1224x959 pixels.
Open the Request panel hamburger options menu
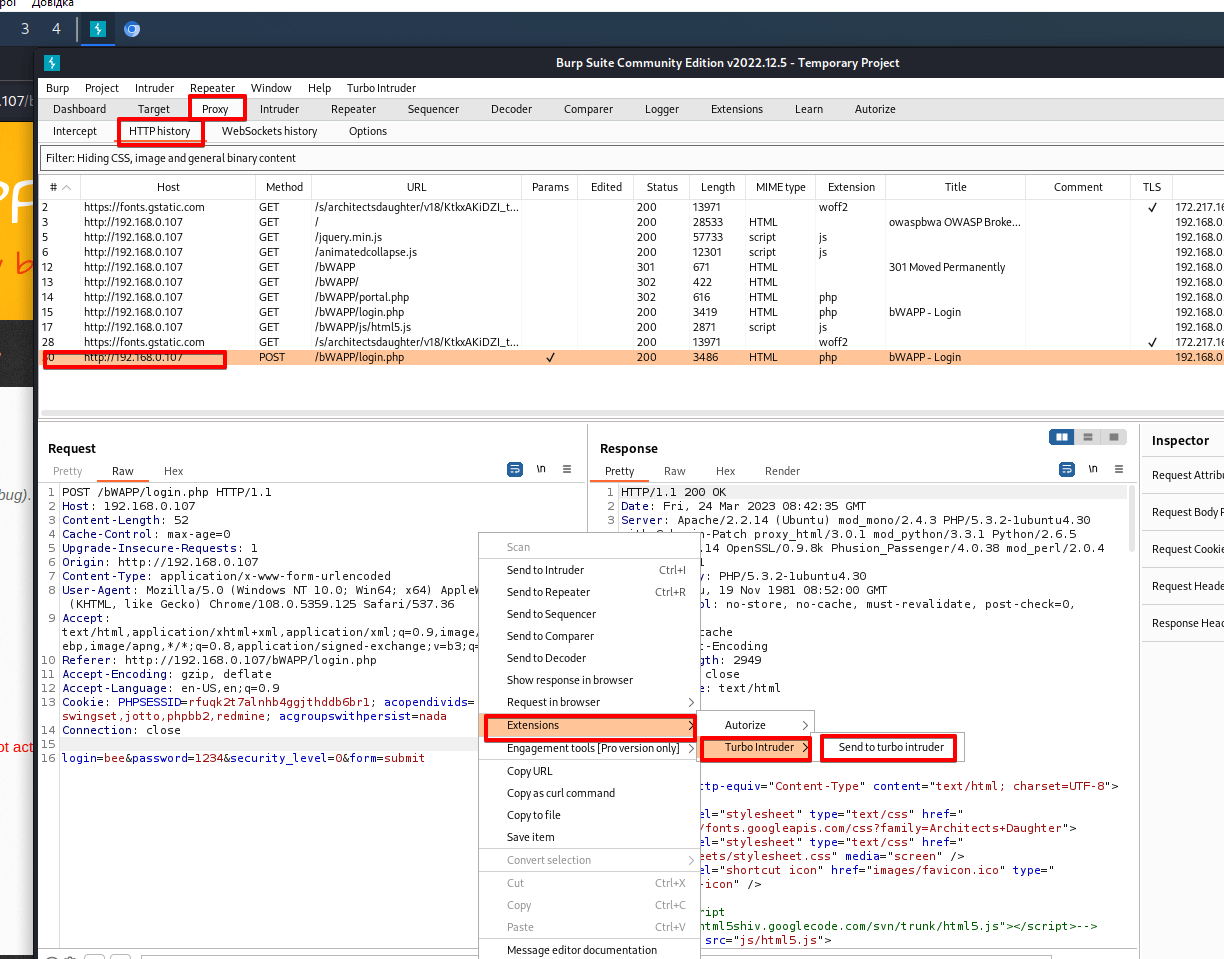click(x=567, y=469)
